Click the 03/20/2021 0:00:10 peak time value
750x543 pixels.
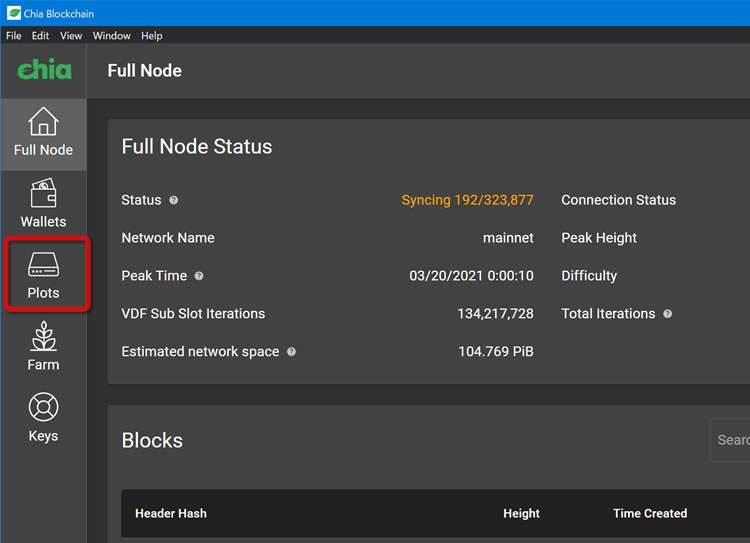(x=471, y=276)
